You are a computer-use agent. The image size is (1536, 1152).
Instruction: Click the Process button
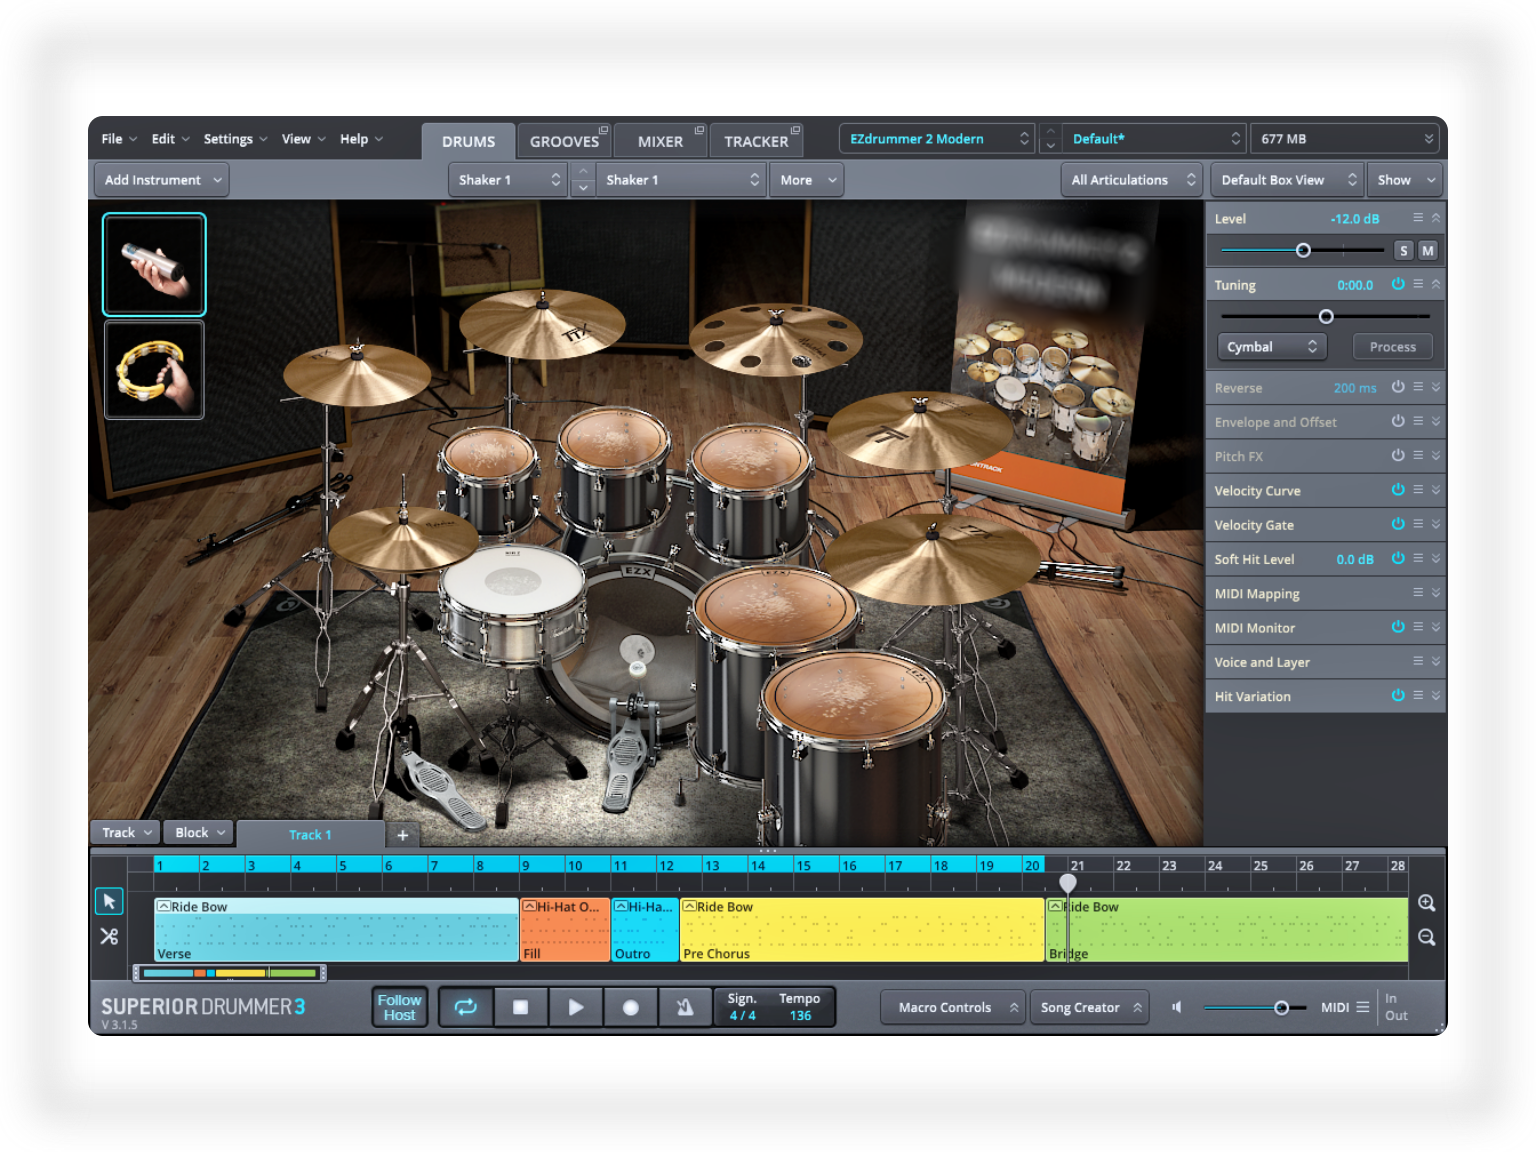(1392, 347)
